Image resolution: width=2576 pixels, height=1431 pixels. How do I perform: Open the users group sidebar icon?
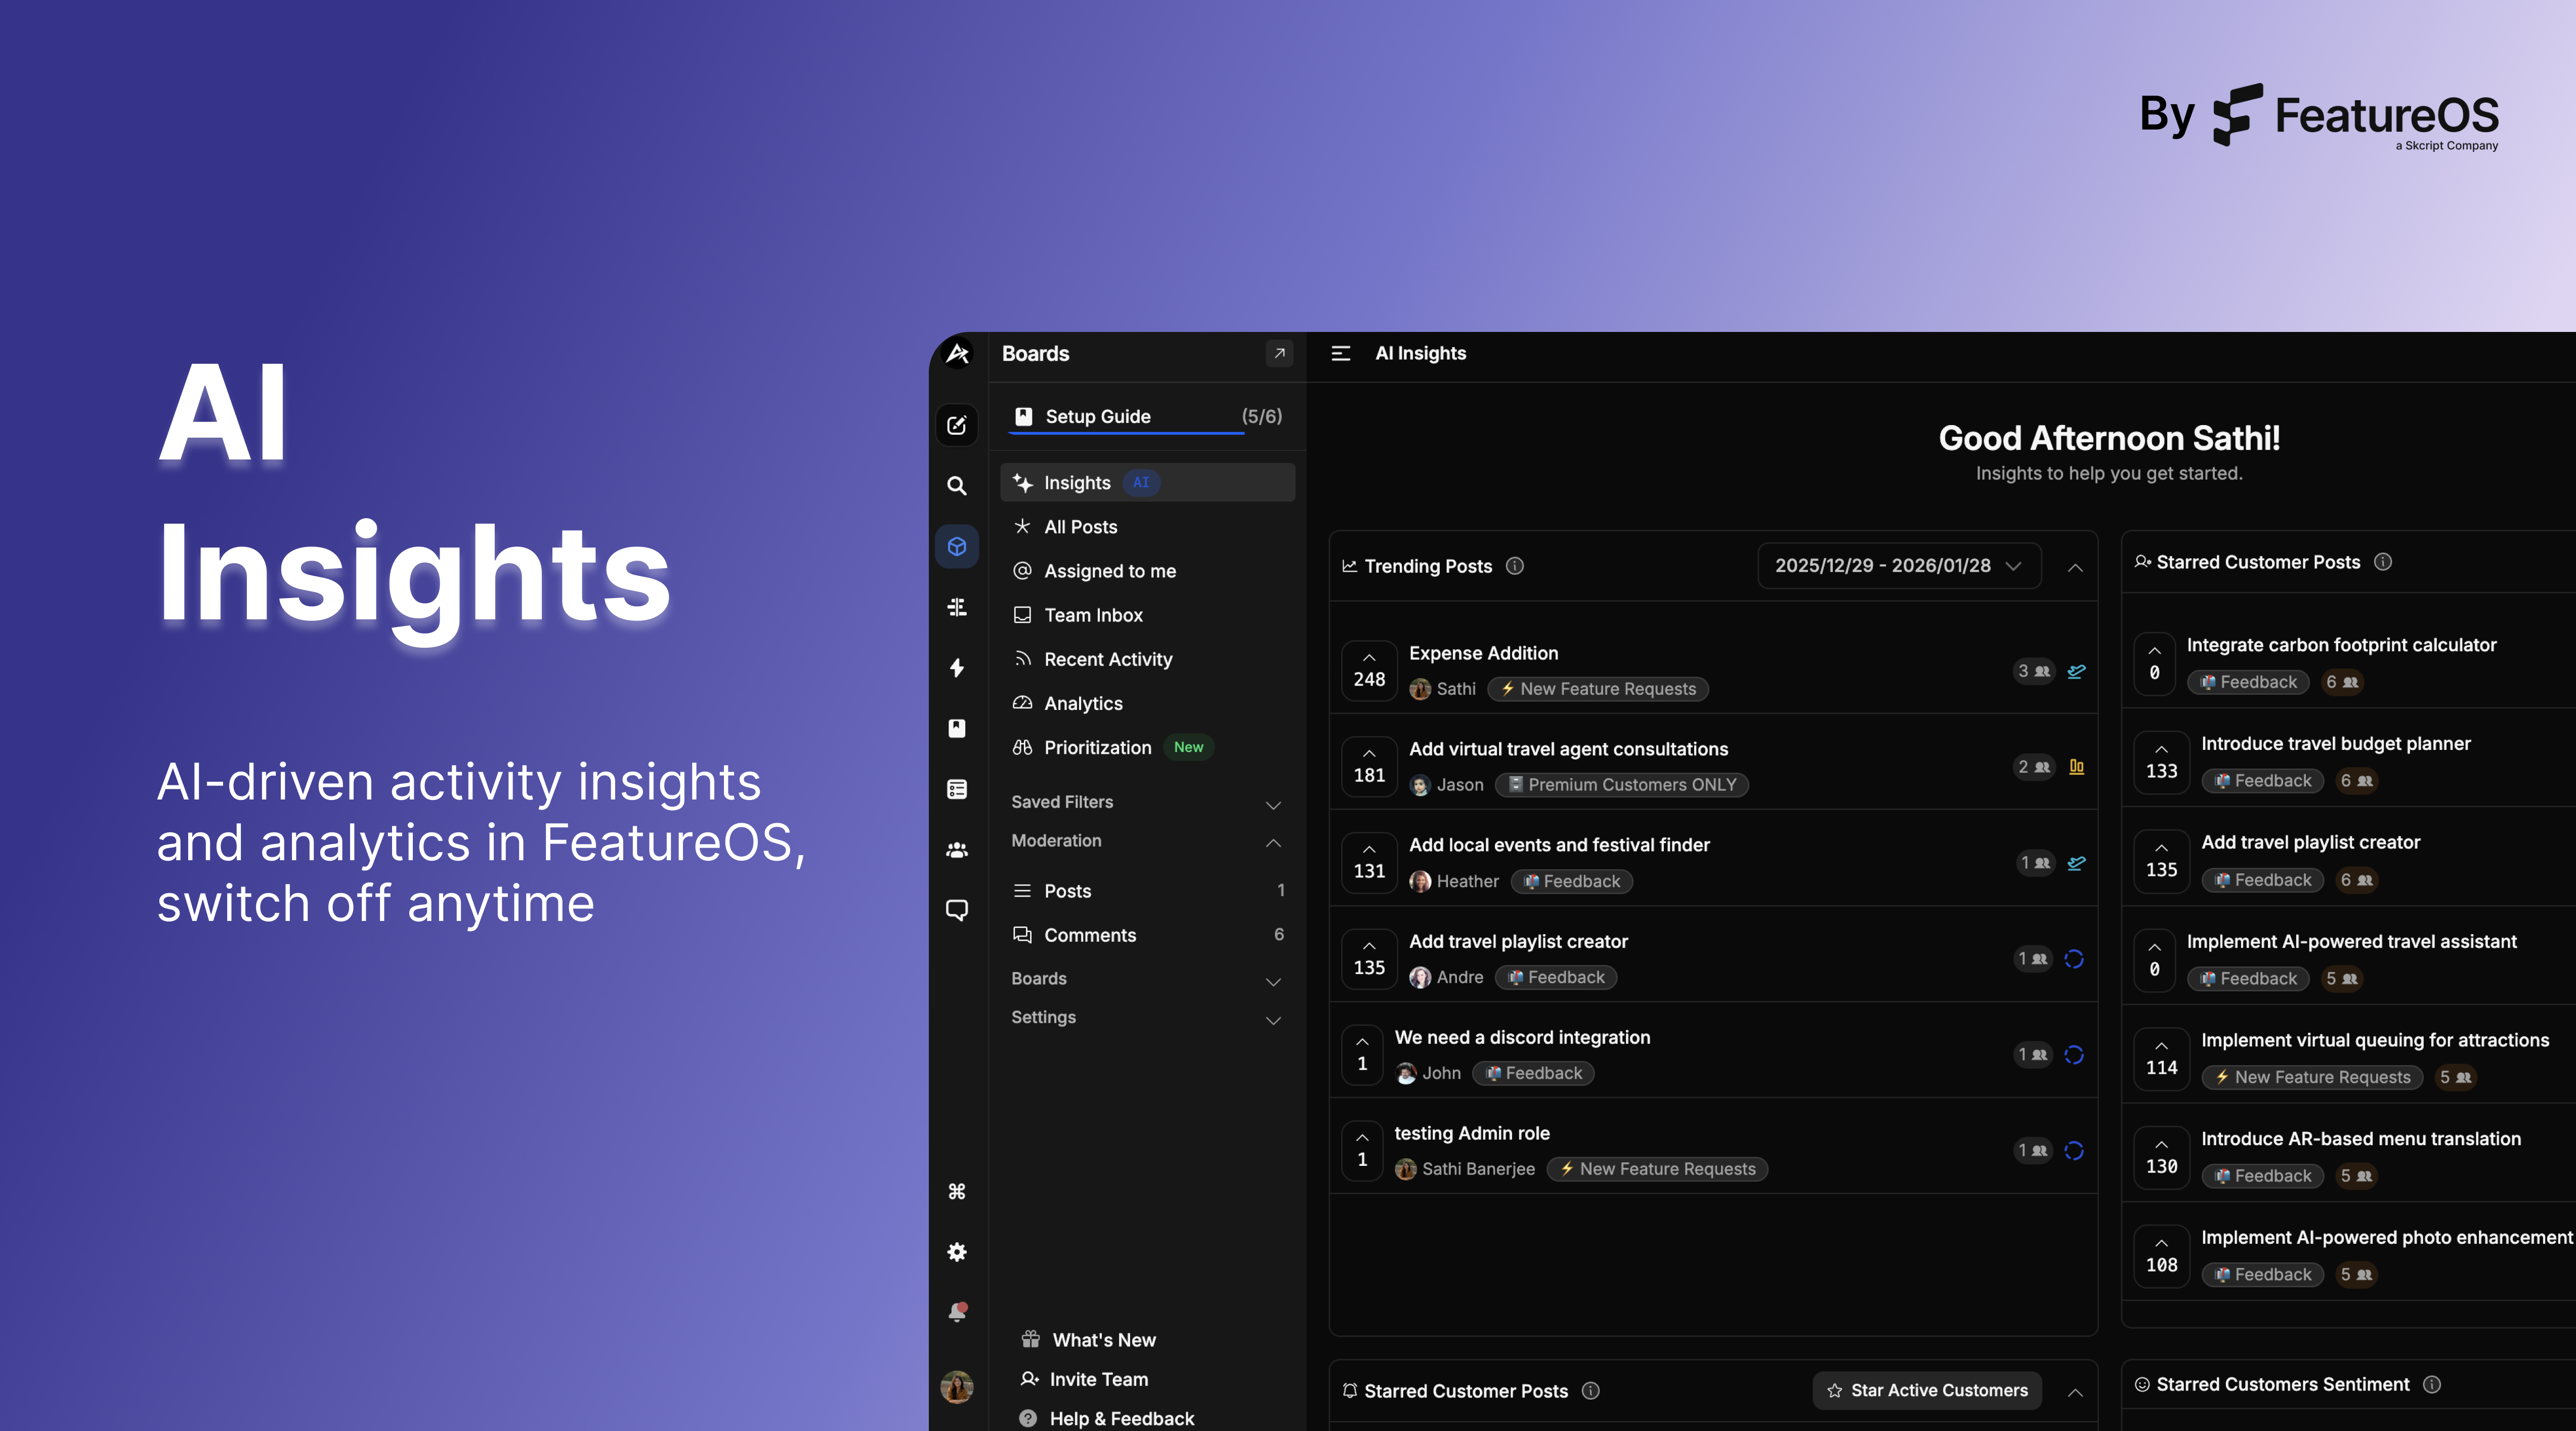click(x=956, y=850)
